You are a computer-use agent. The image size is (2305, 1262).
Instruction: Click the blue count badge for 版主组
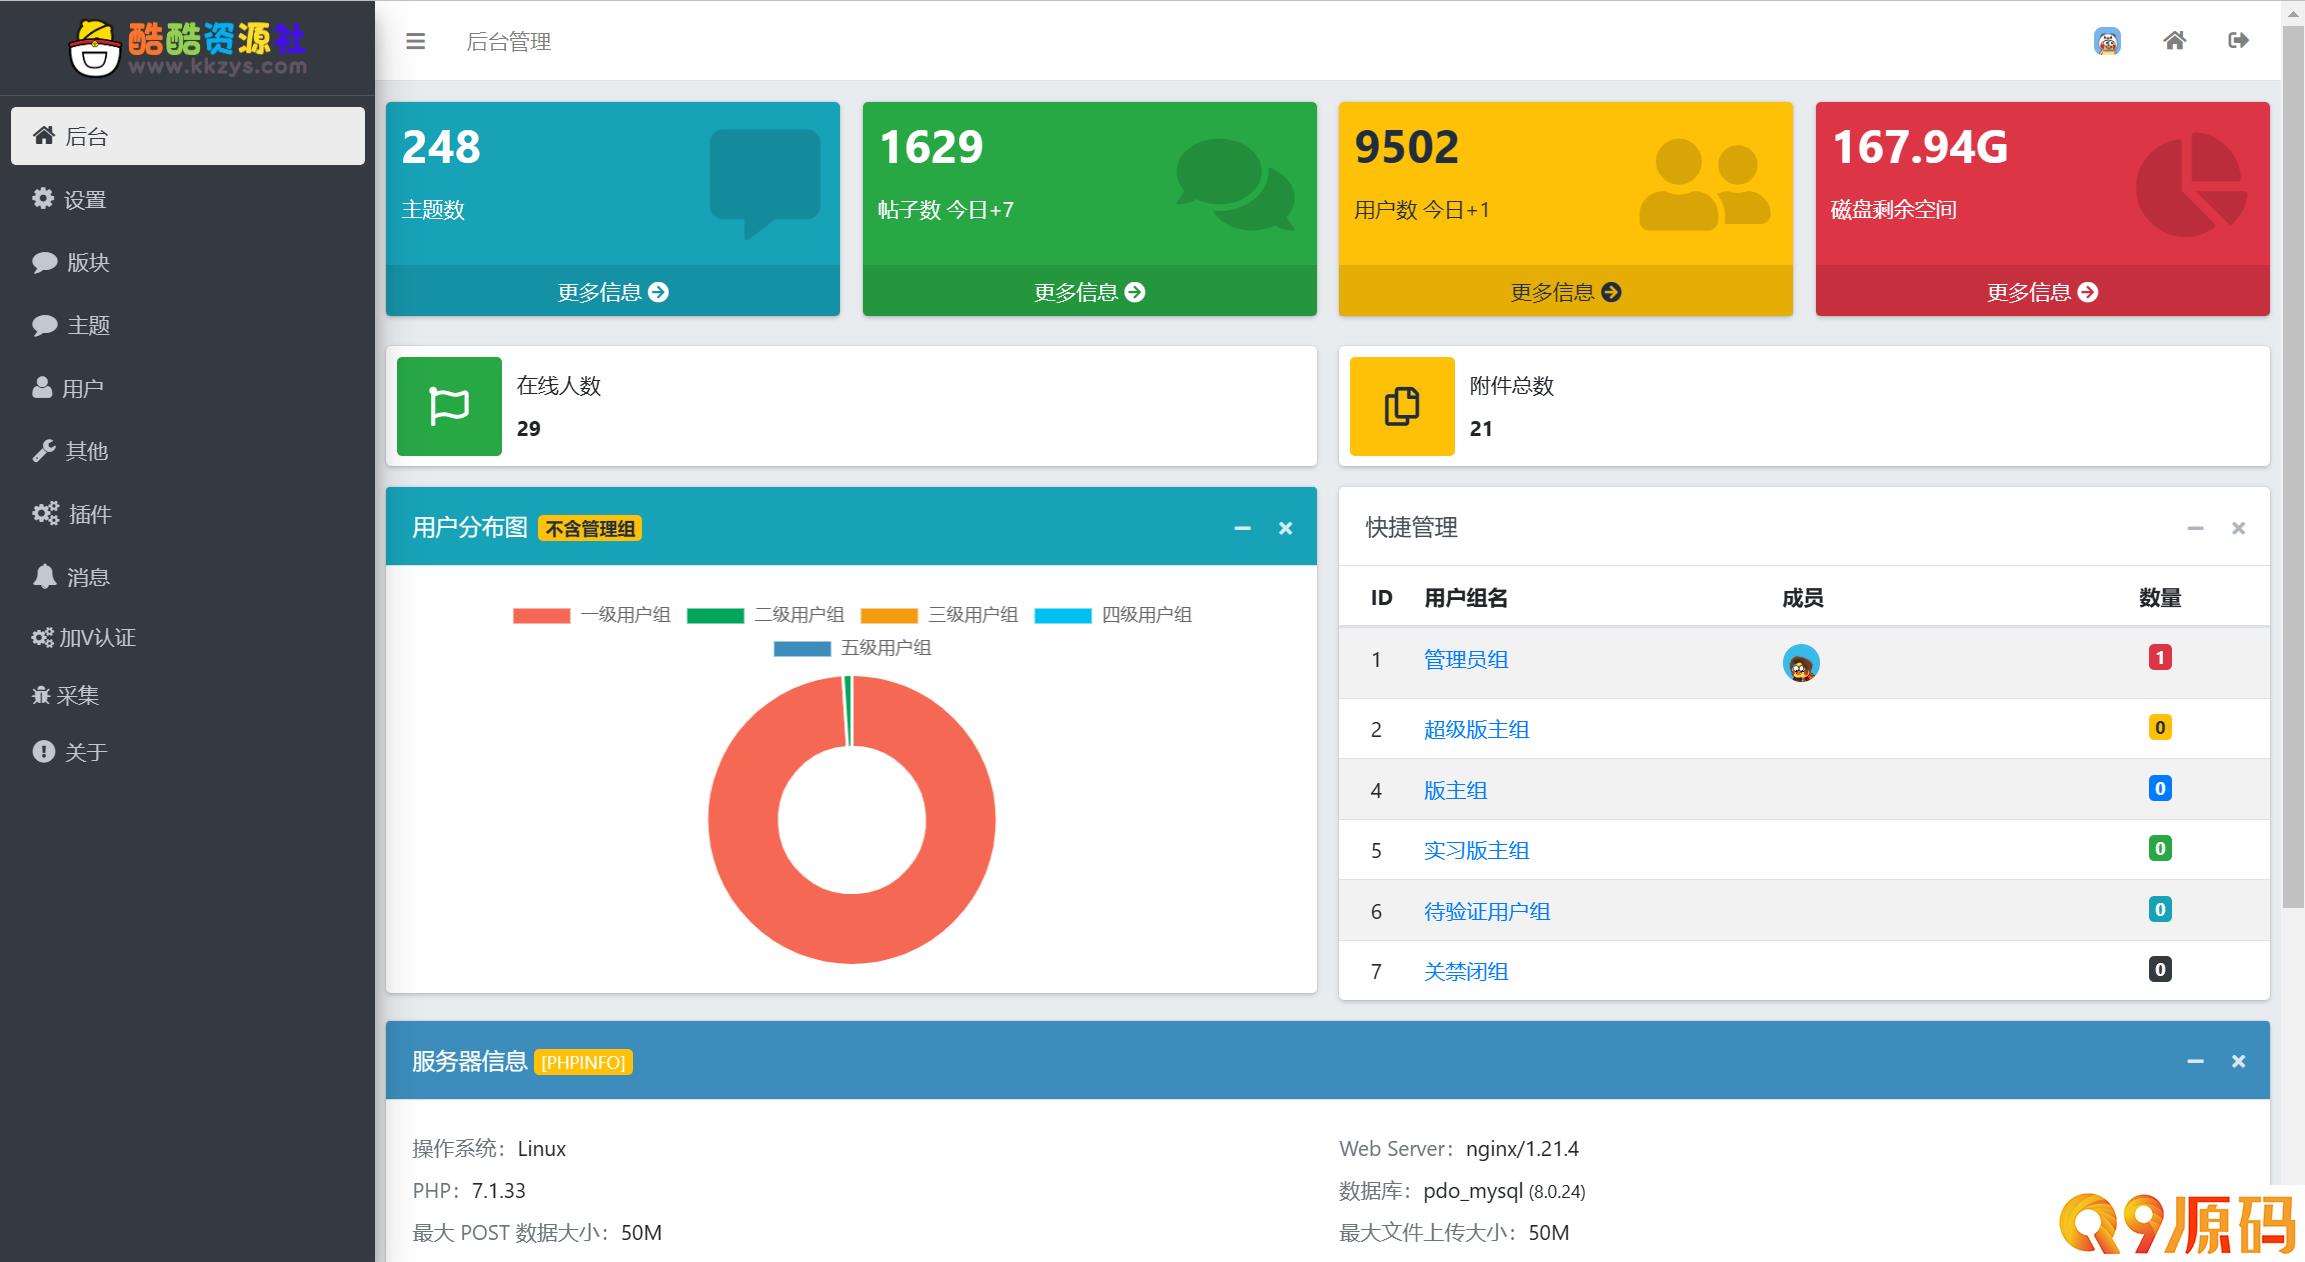tap(2160, 788)
